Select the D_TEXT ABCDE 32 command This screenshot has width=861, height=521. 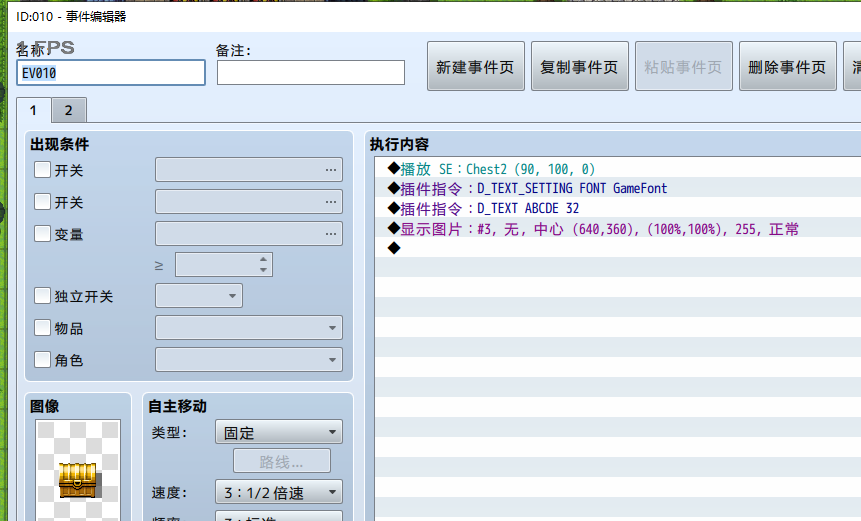[618, 208]
